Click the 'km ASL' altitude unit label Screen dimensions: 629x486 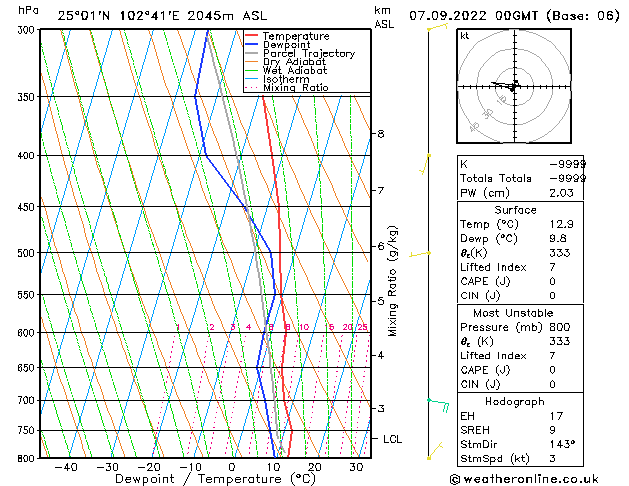384,17
